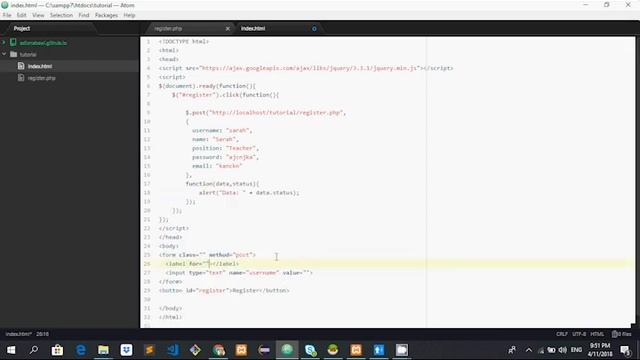Open File Explorer from the taskbar
This screenshot has height=360, width=640.
pyautogui.click(x=103, y=350)
